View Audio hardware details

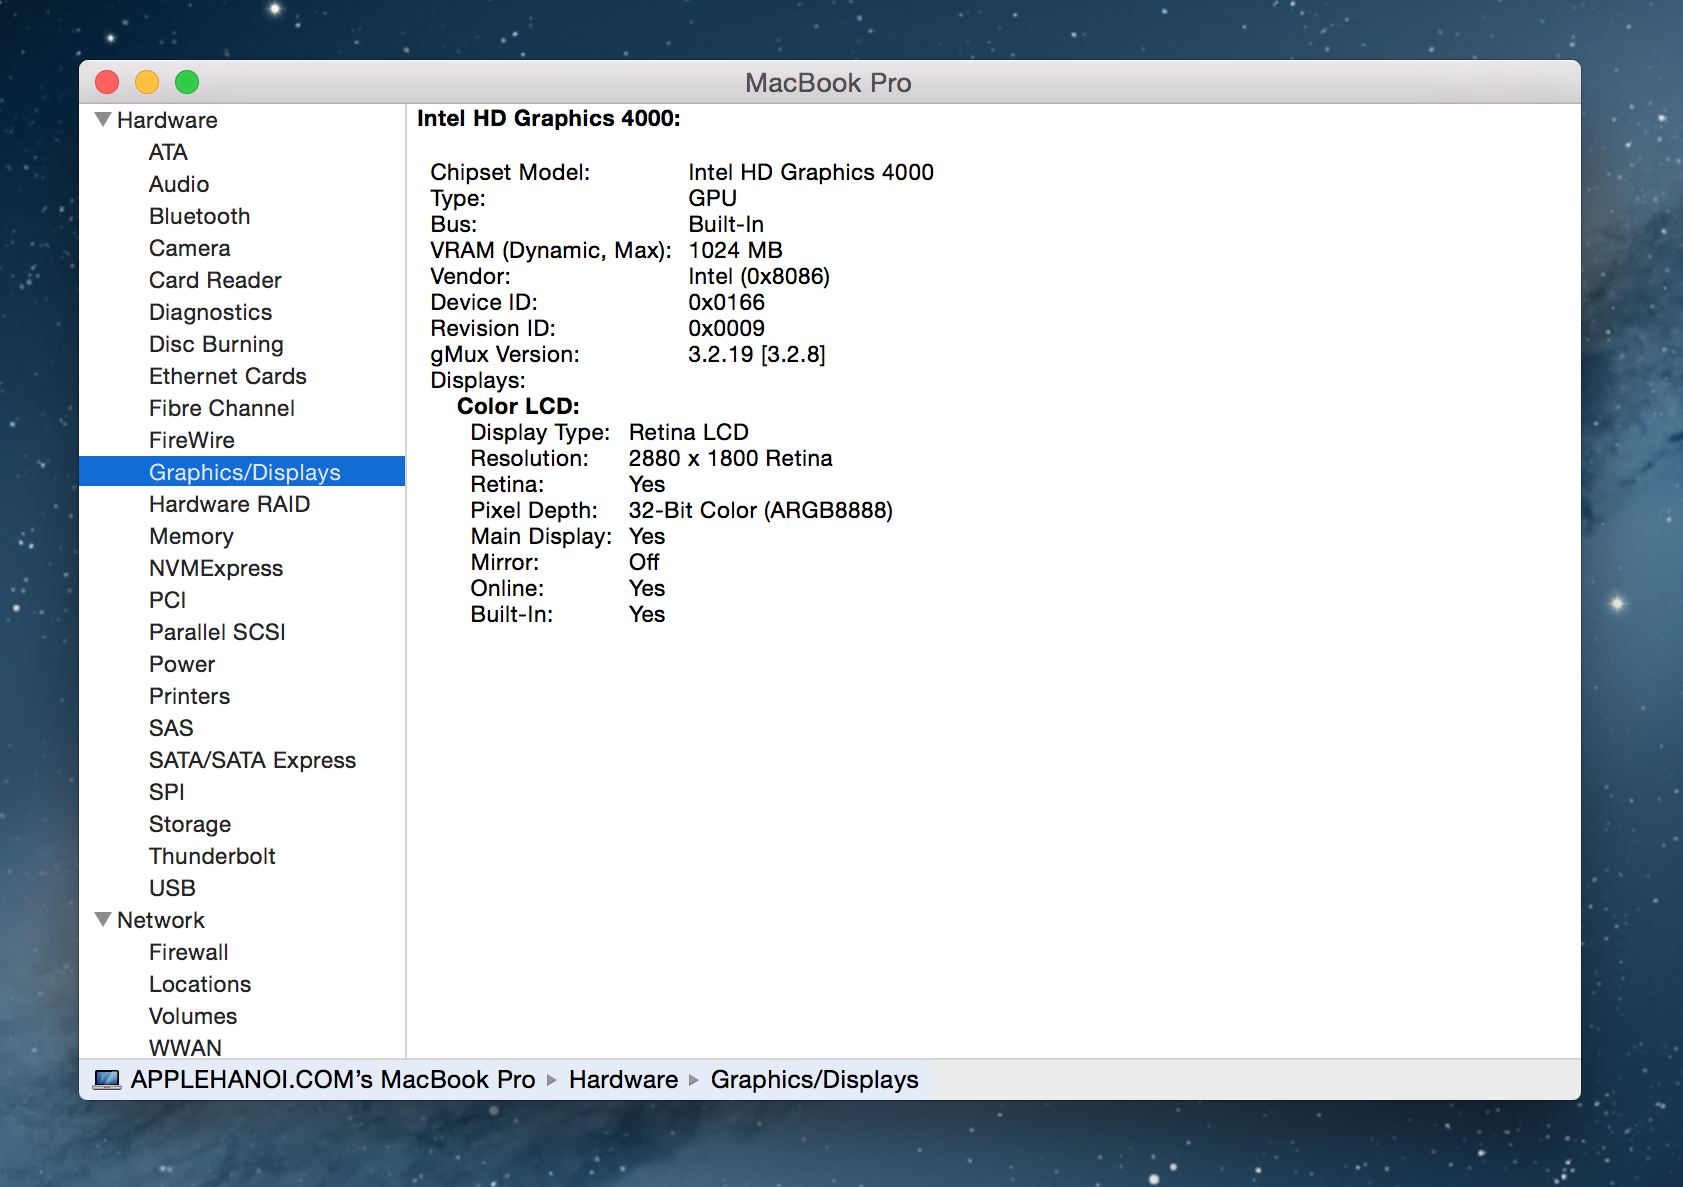tap(178, 184)
